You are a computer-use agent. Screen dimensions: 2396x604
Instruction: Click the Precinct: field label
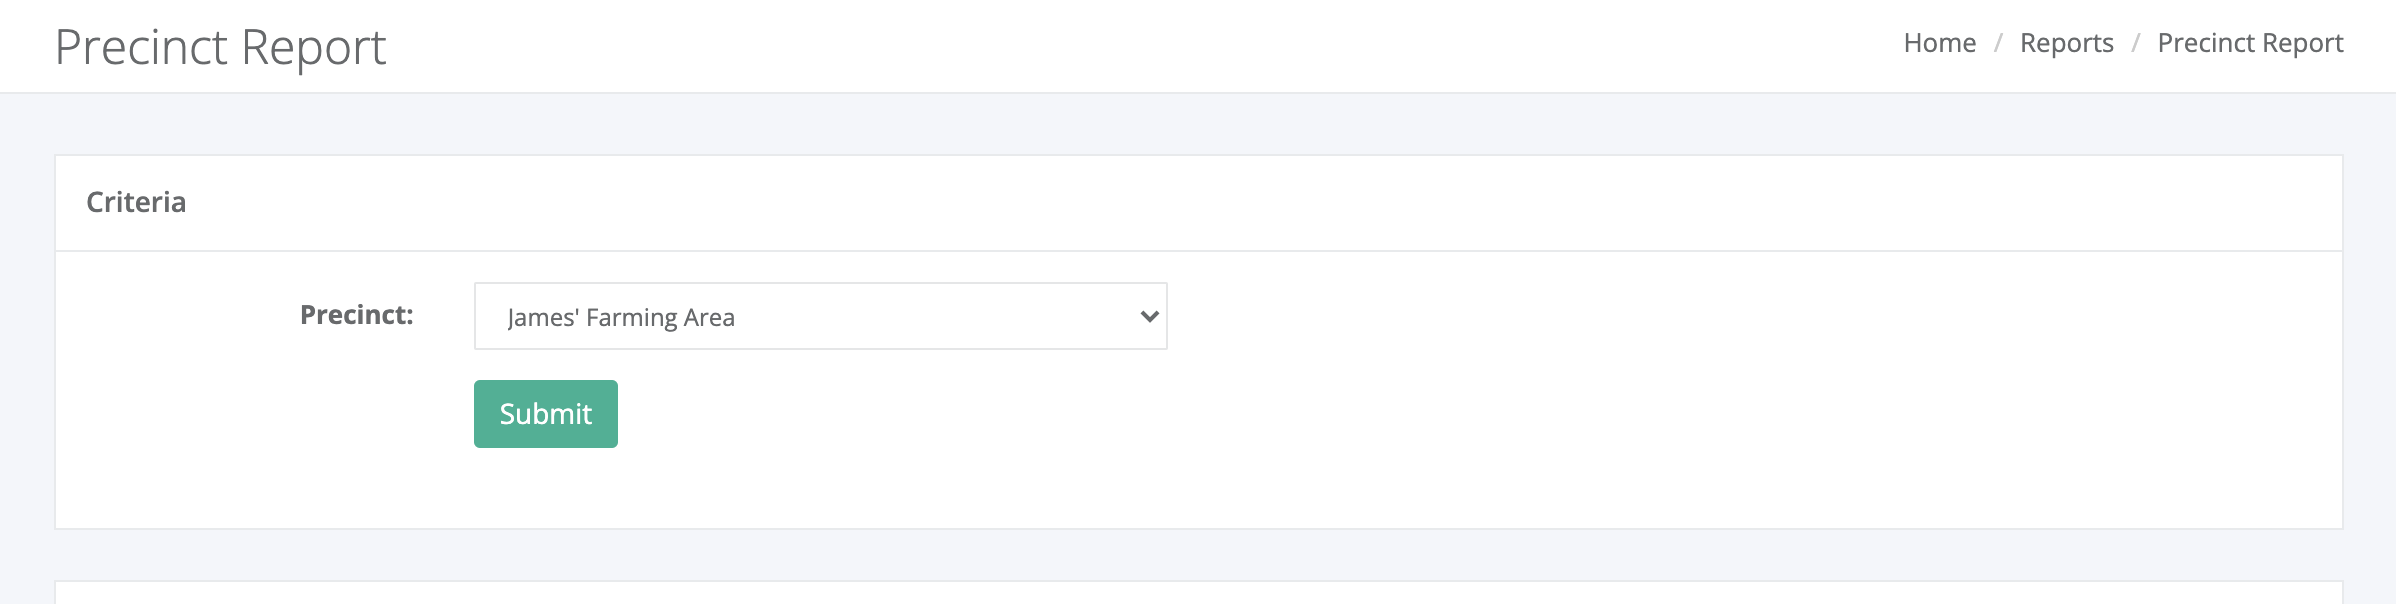pyautogui.click(x=356, y=315)
